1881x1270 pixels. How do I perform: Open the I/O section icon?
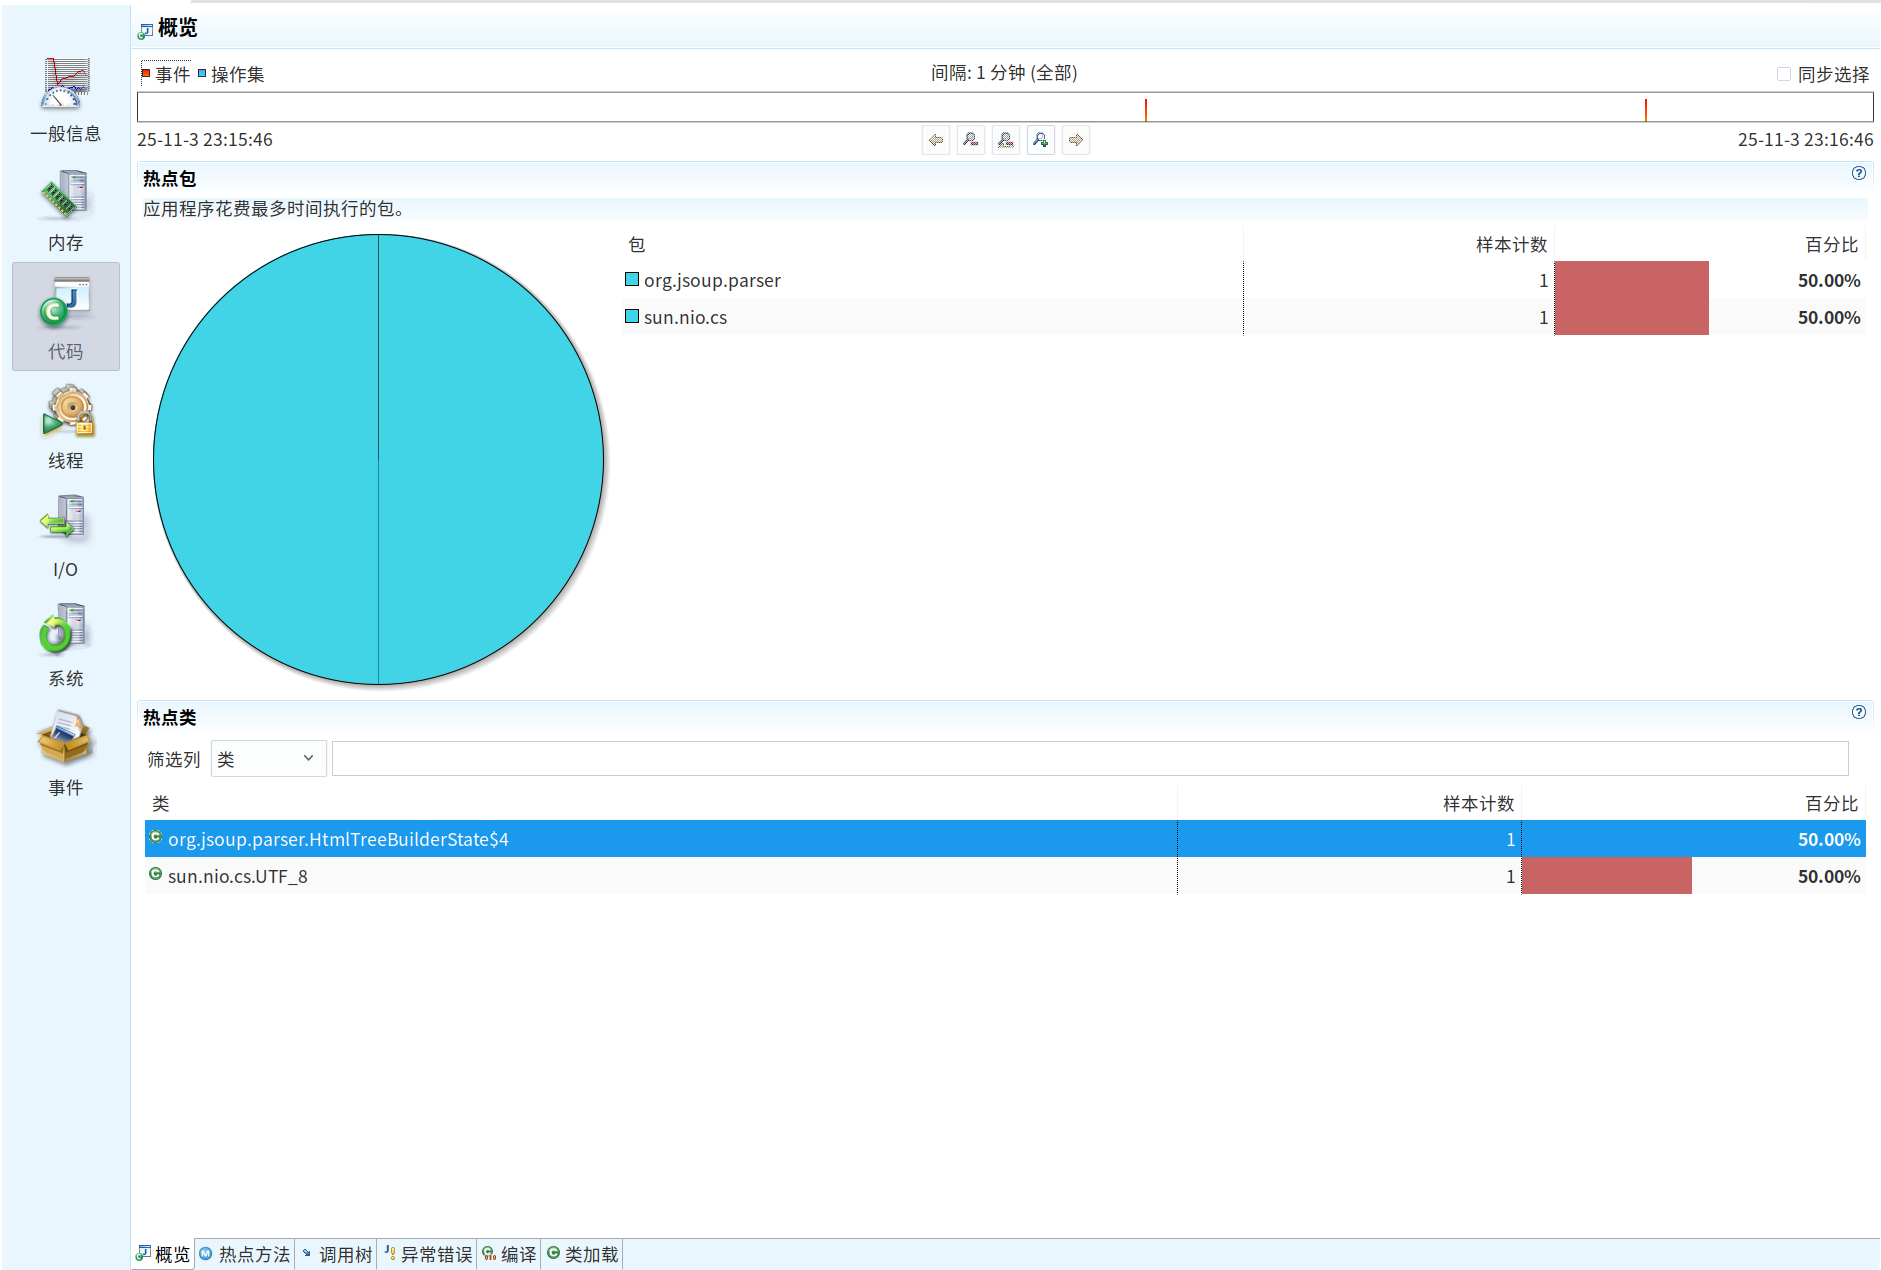pyautogui.click(x=65, y=535)
